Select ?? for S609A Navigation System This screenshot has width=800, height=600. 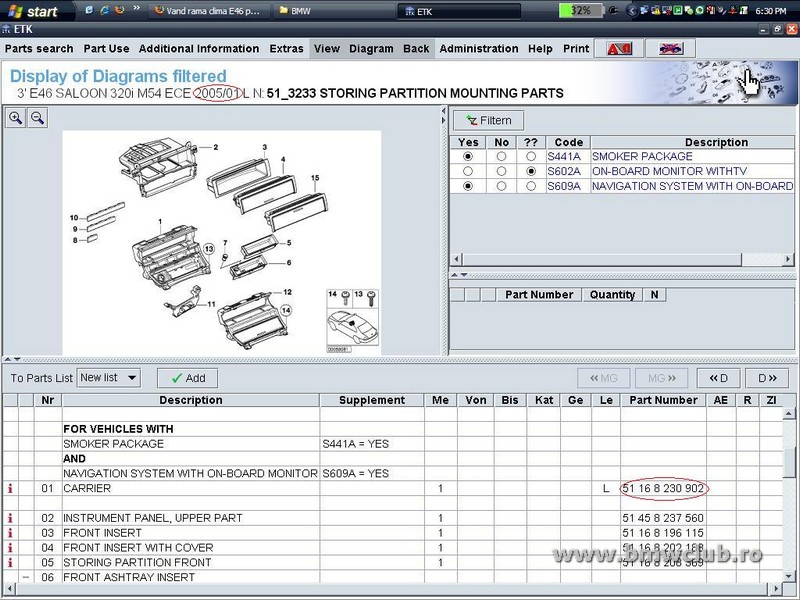pos(531,186)
